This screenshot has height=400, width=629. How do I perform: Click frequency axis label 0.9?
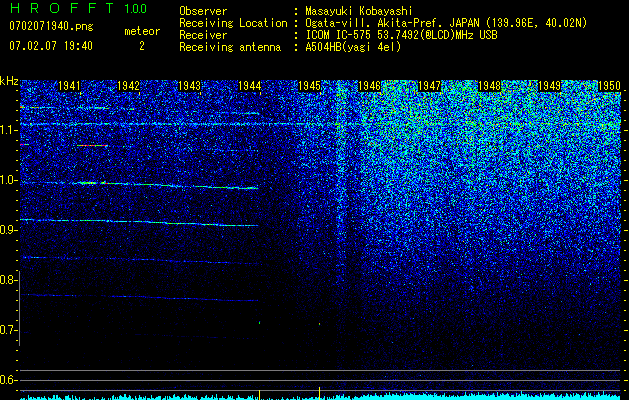(8, 230)
